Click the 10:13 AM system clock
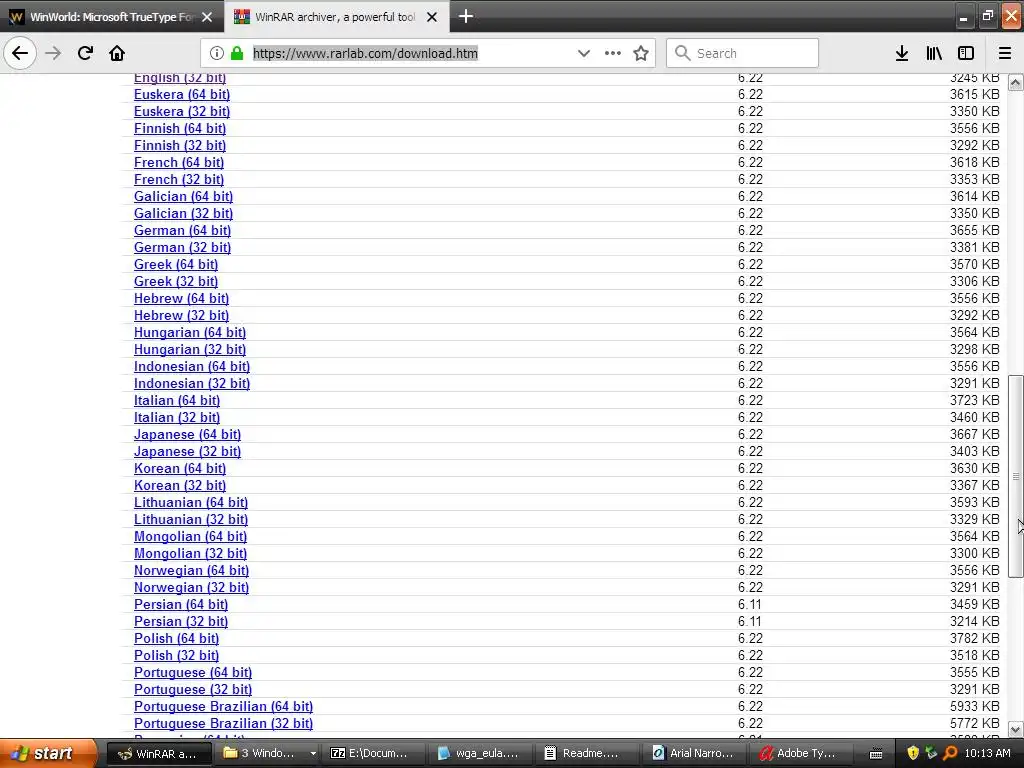This screenshot has height=768, width=1024. point(987,753)
